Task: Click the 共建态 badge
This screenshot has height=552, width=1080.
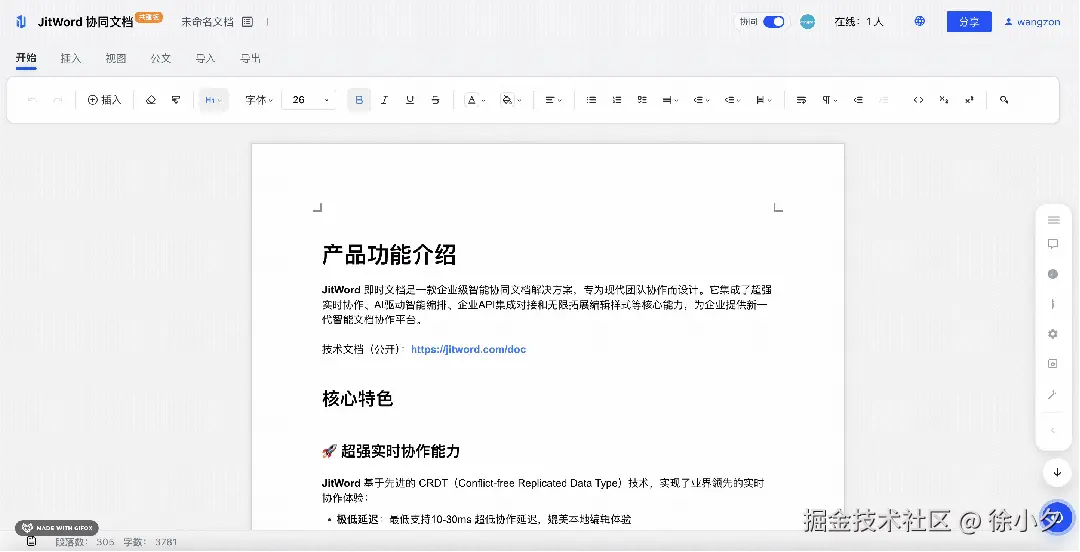Action: [149, 17]
